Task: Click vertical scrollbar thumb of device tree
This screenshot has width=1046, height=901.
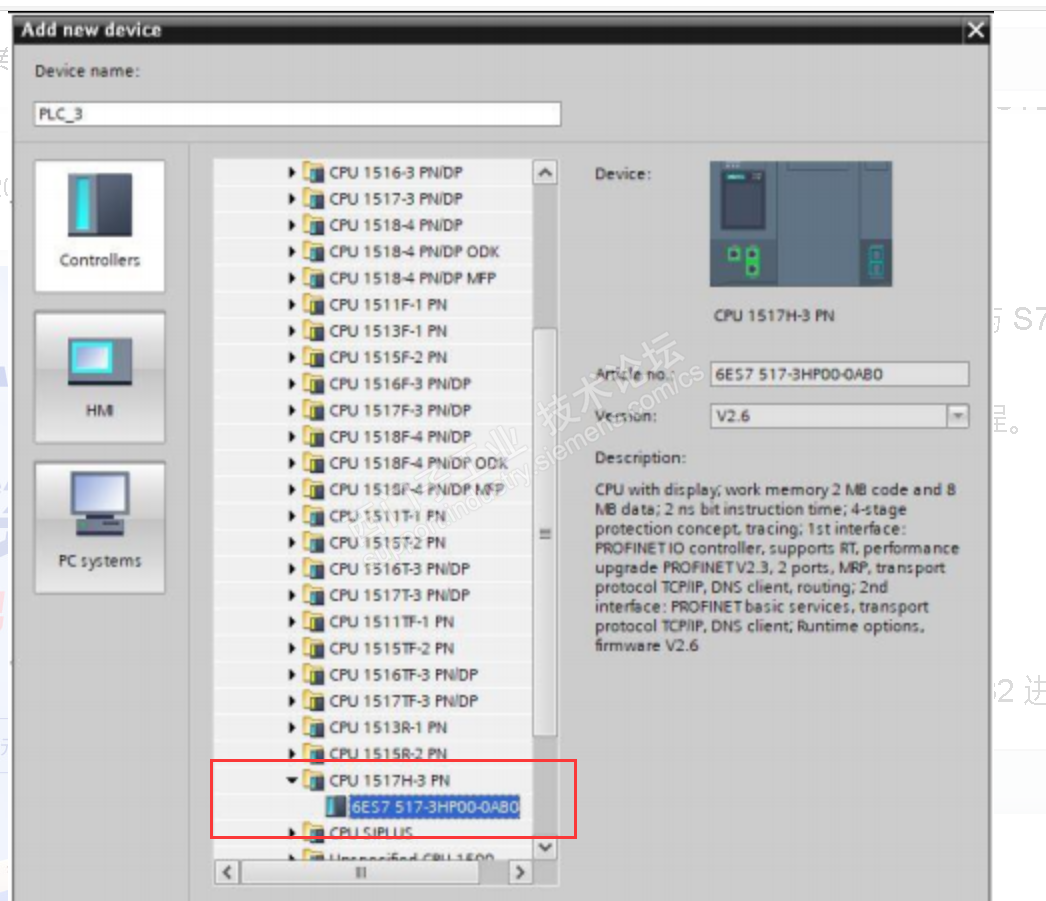Action: [x=545, y=532]
